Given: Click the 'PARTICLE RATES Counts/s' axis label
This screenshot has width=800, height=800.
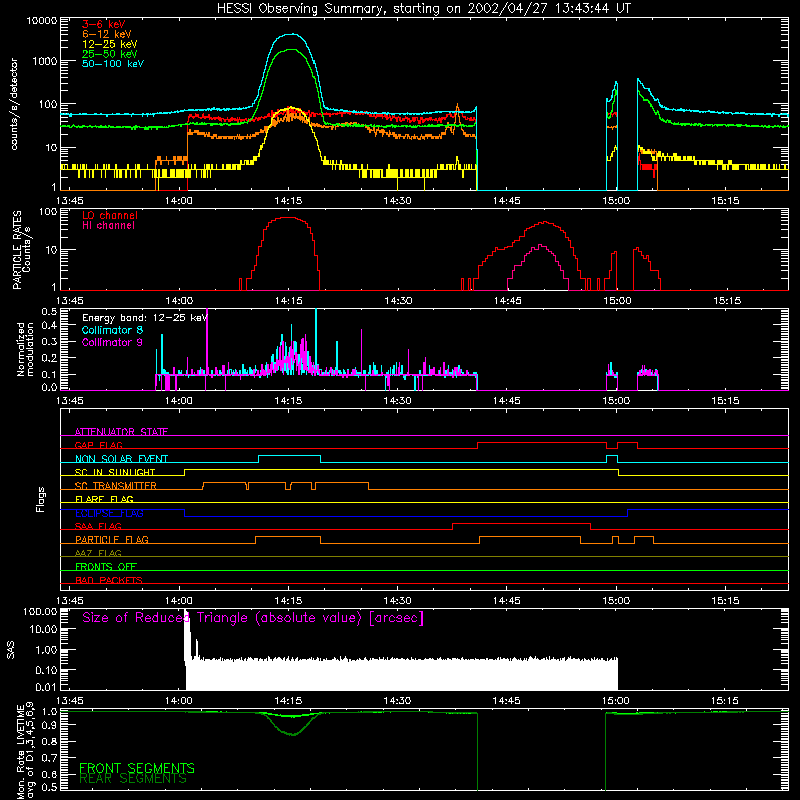Looking at the screenshot, I should click(x=21, y=249).
